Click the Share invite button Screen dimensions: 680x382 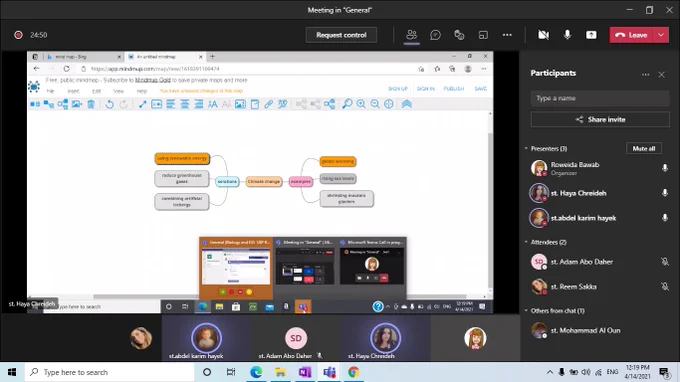click(600, 119)
